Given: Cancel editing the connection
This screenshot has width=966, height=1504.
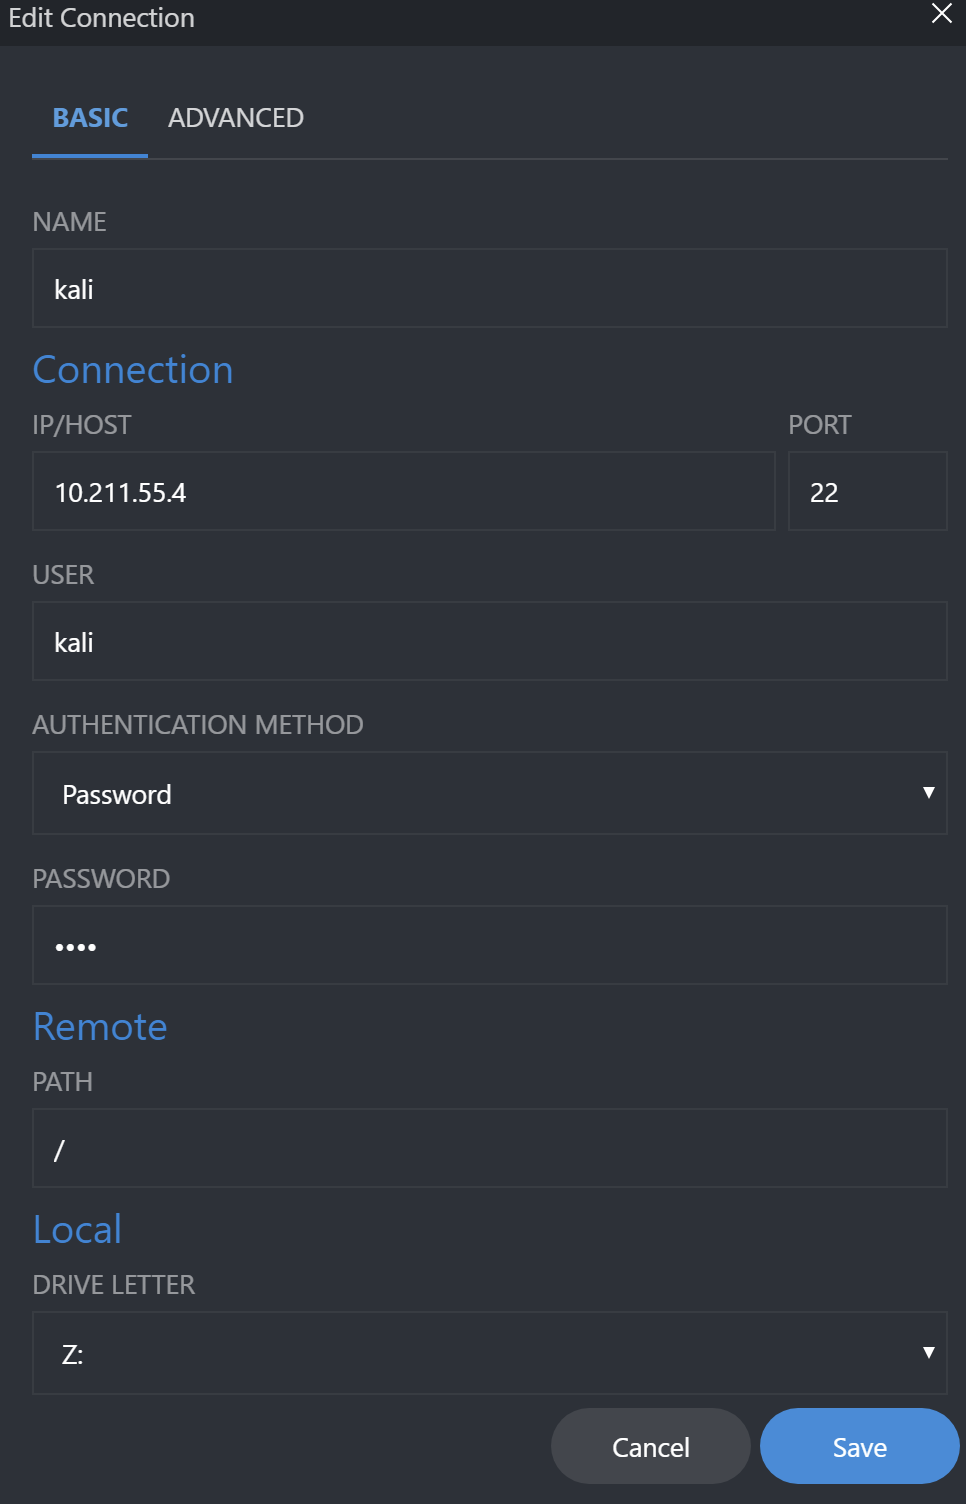Looking at the screenshot, I should 651,1447.
